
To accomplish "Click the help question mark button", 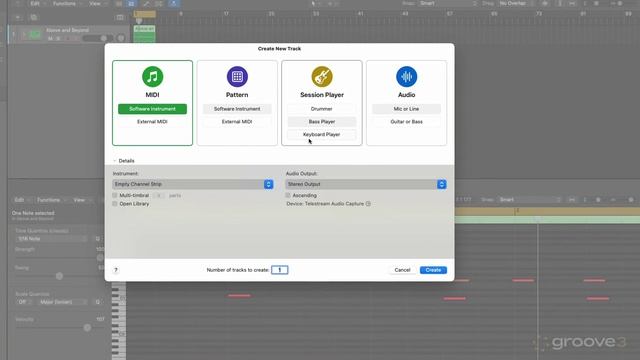I will coord(116,270).
